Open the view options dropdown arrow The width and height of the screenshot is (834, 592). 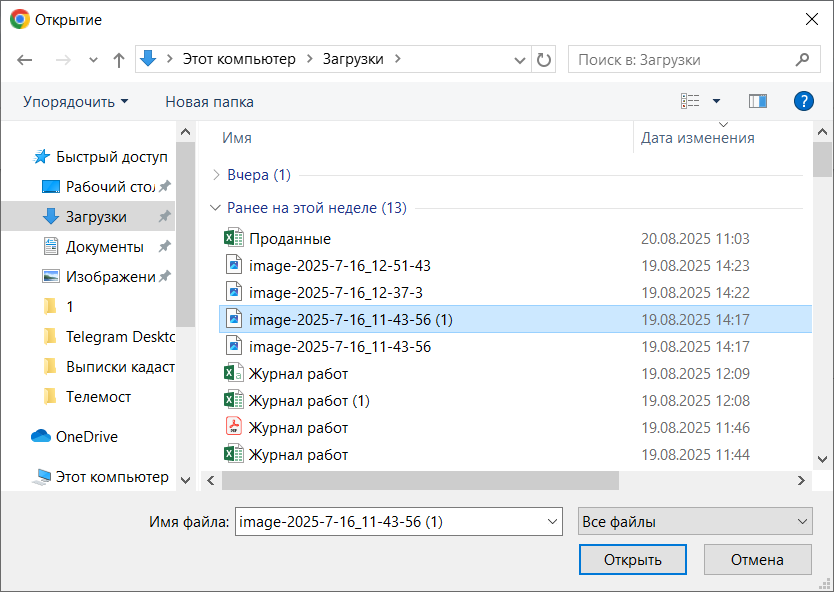(x=716, y=101)
